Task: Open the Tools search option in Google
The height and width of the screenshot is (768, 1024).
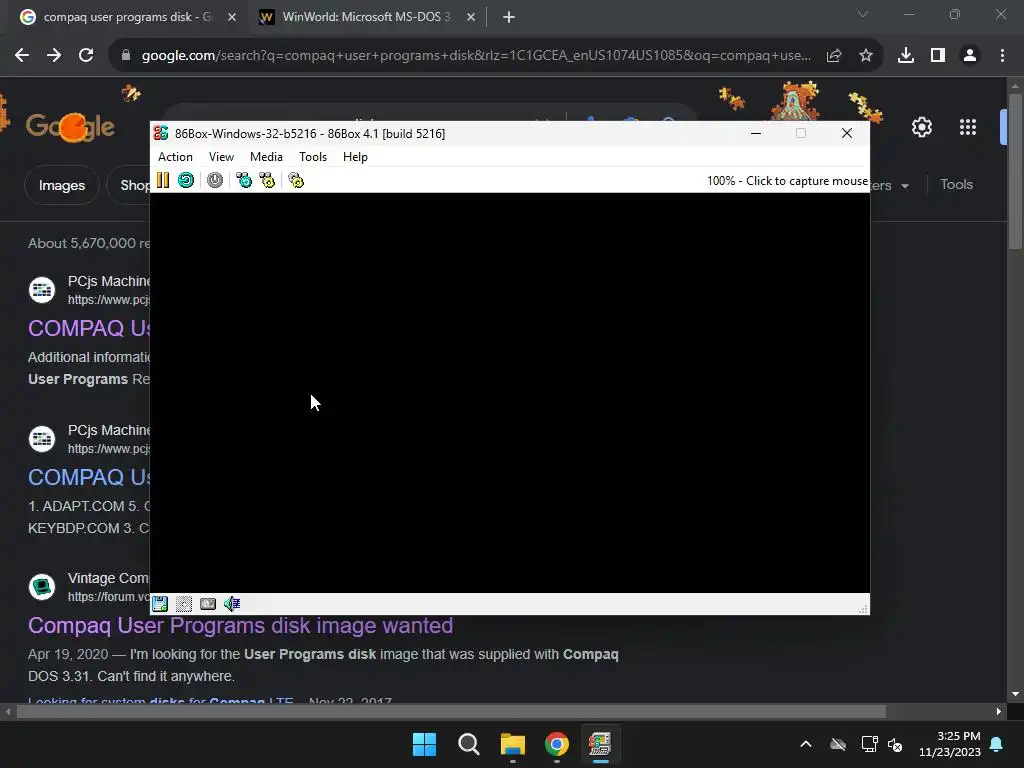Action: click(x=956, y=184)
